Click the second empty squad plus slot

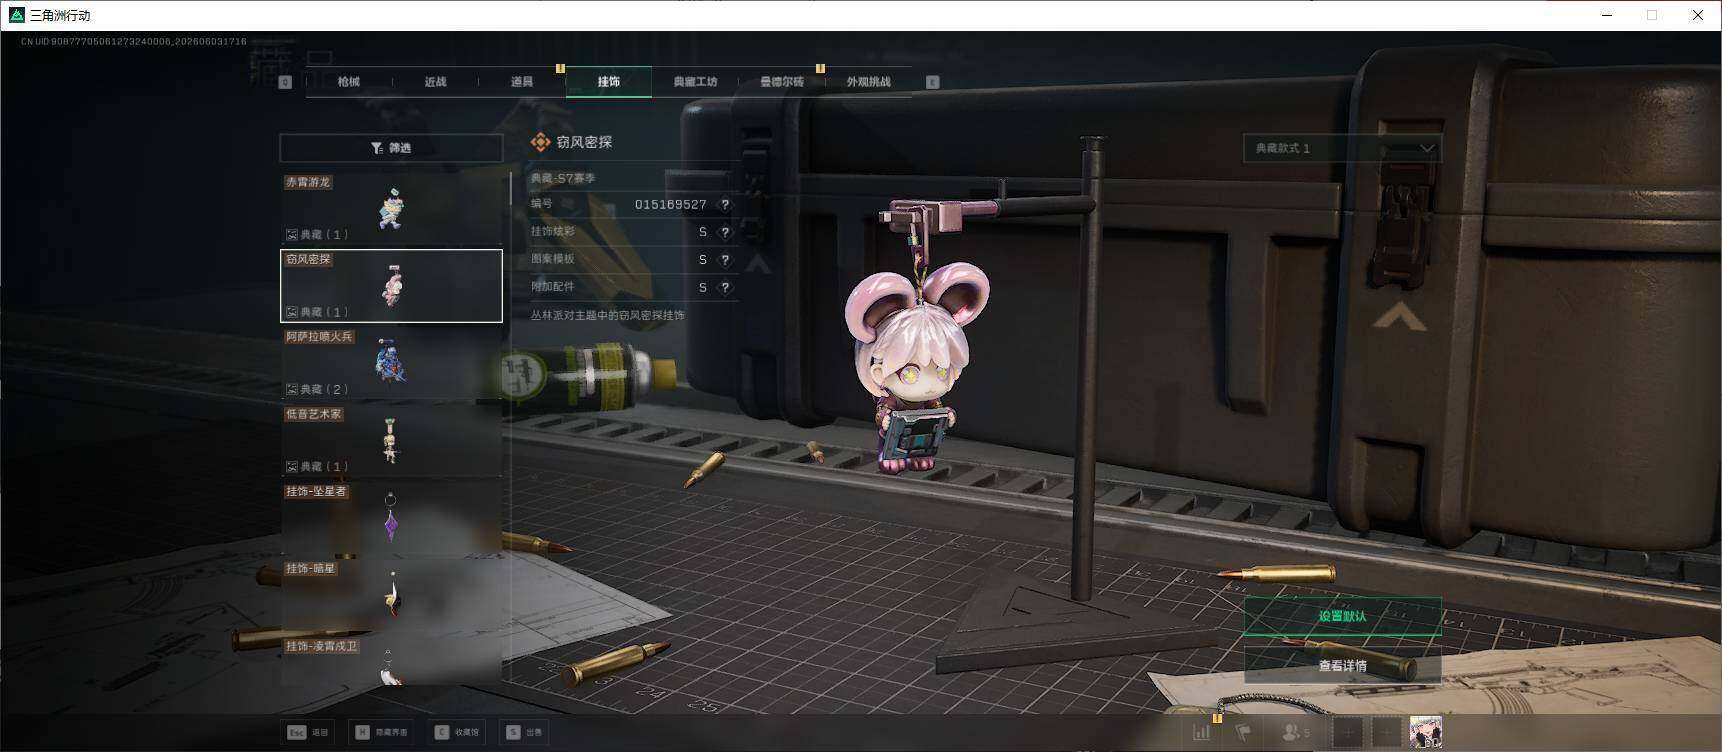click(x=1386, y=732)
